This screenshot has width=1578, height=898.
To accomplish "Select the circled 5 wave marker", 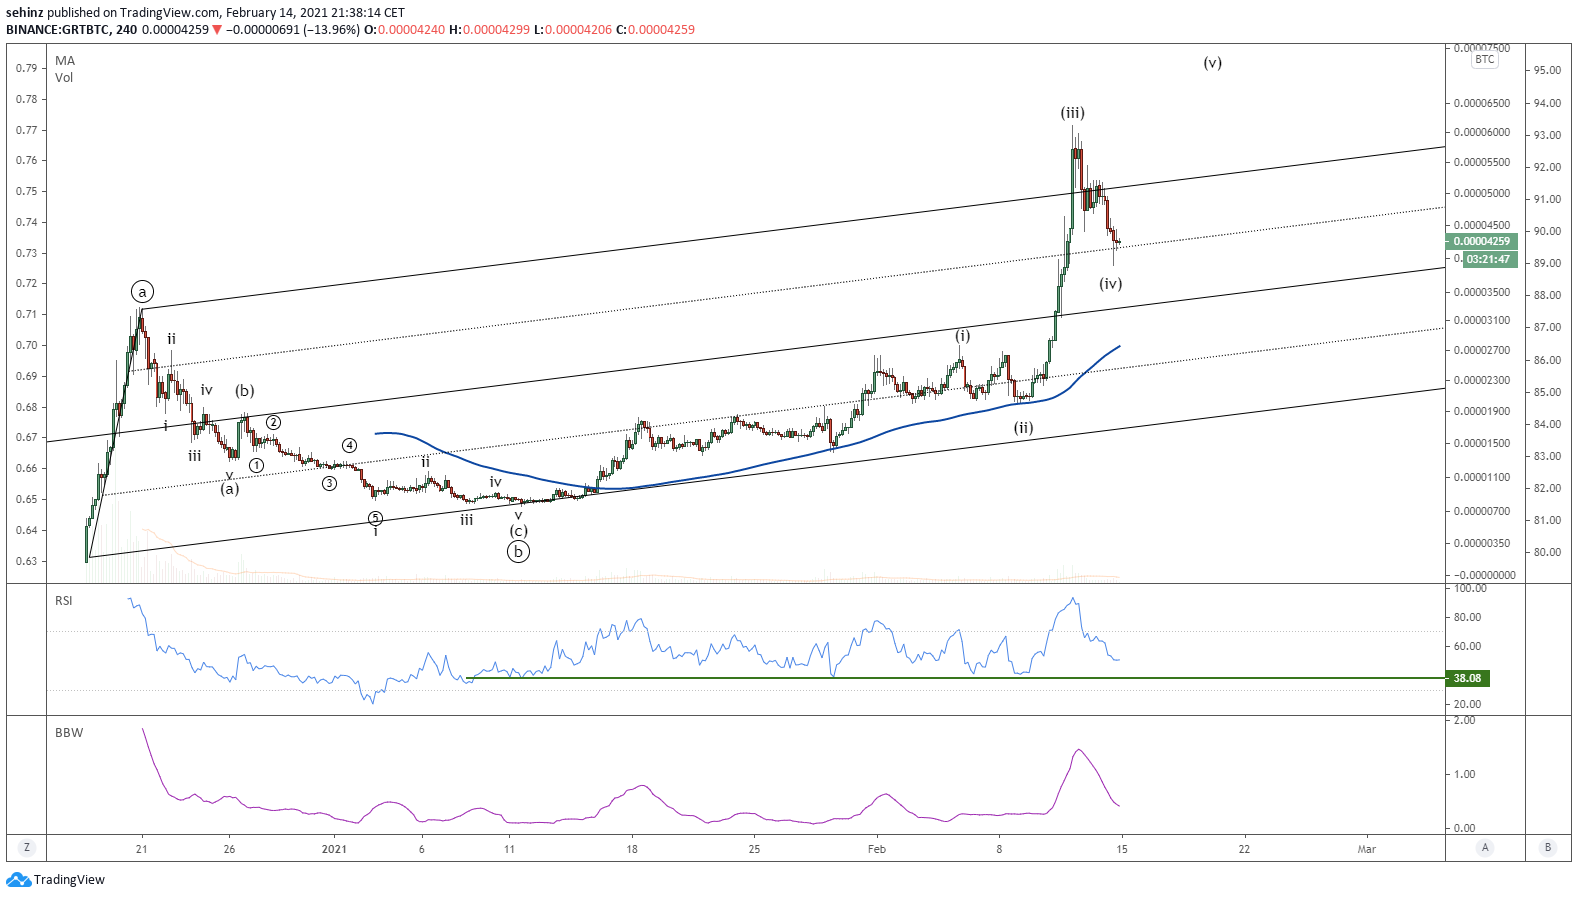I will pos(375,518).
